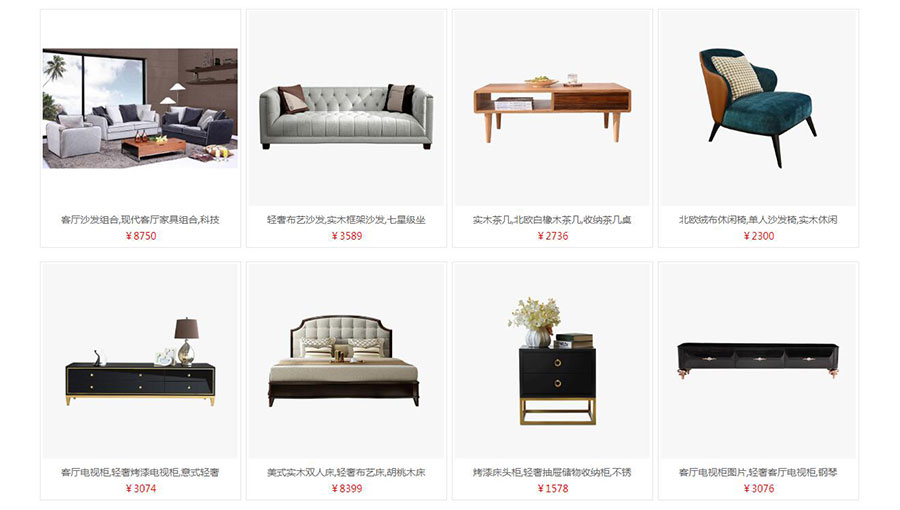This screenshot has height=510, width=900.
Task: Open the black TV cabinet with lamp image
Action: (140, 361)
